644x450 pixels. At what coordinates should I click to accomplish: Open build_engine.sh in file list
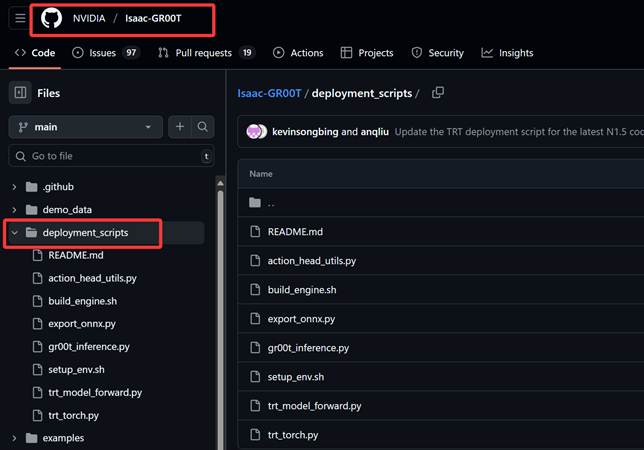point(301,289)
